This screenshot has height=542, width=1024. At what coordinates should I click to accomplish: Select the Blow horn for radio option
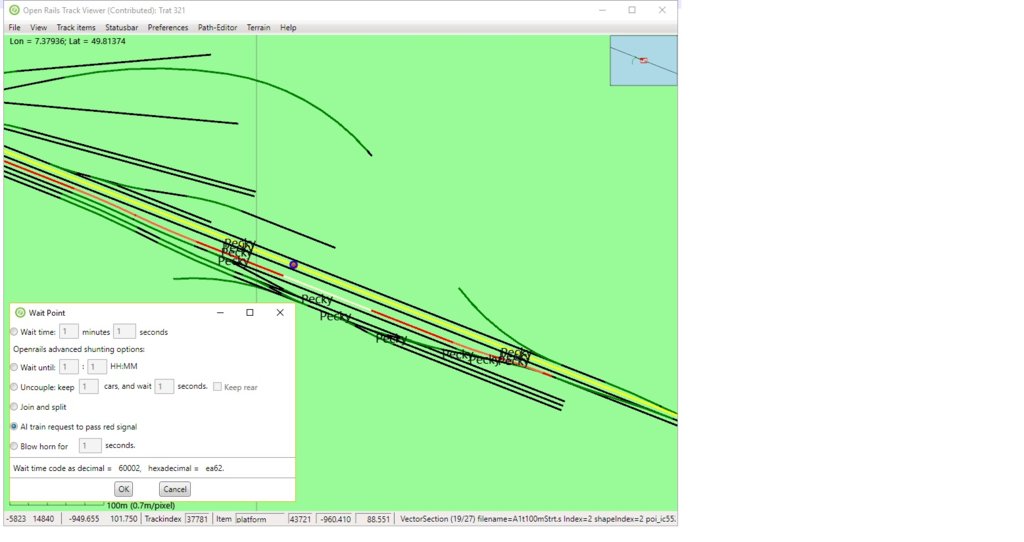pyautogui.click(x=14, y=446)
